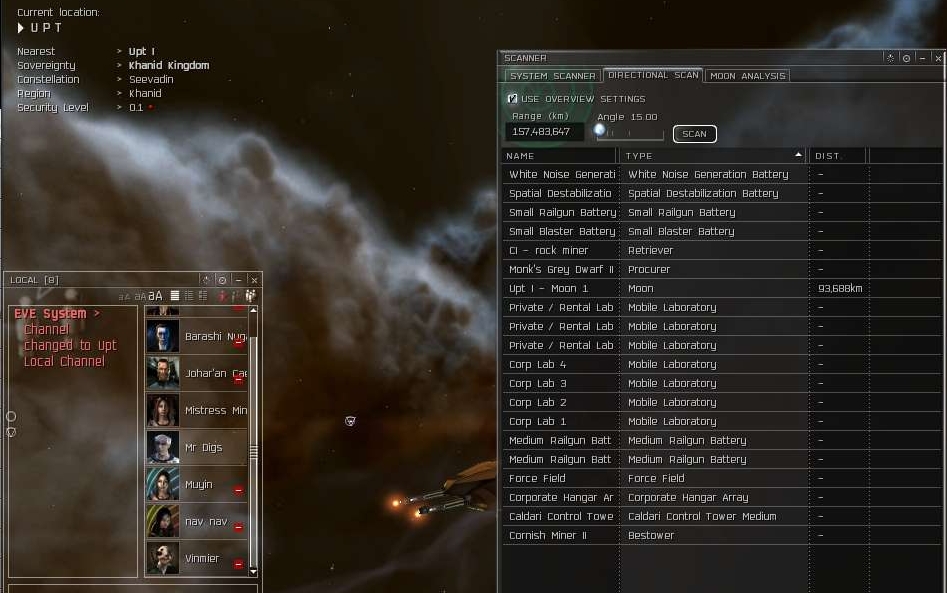This screenshot has height=593, width=947.
Task: Select Upt I - Moon 1 row
Action: coord(722,288)
